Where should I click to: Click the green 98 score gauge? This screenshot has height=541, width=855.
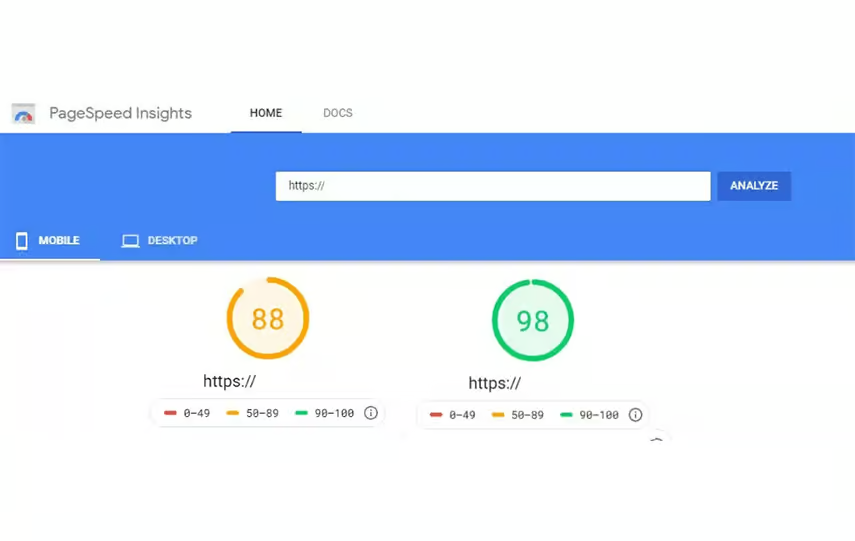pos(533,320)
